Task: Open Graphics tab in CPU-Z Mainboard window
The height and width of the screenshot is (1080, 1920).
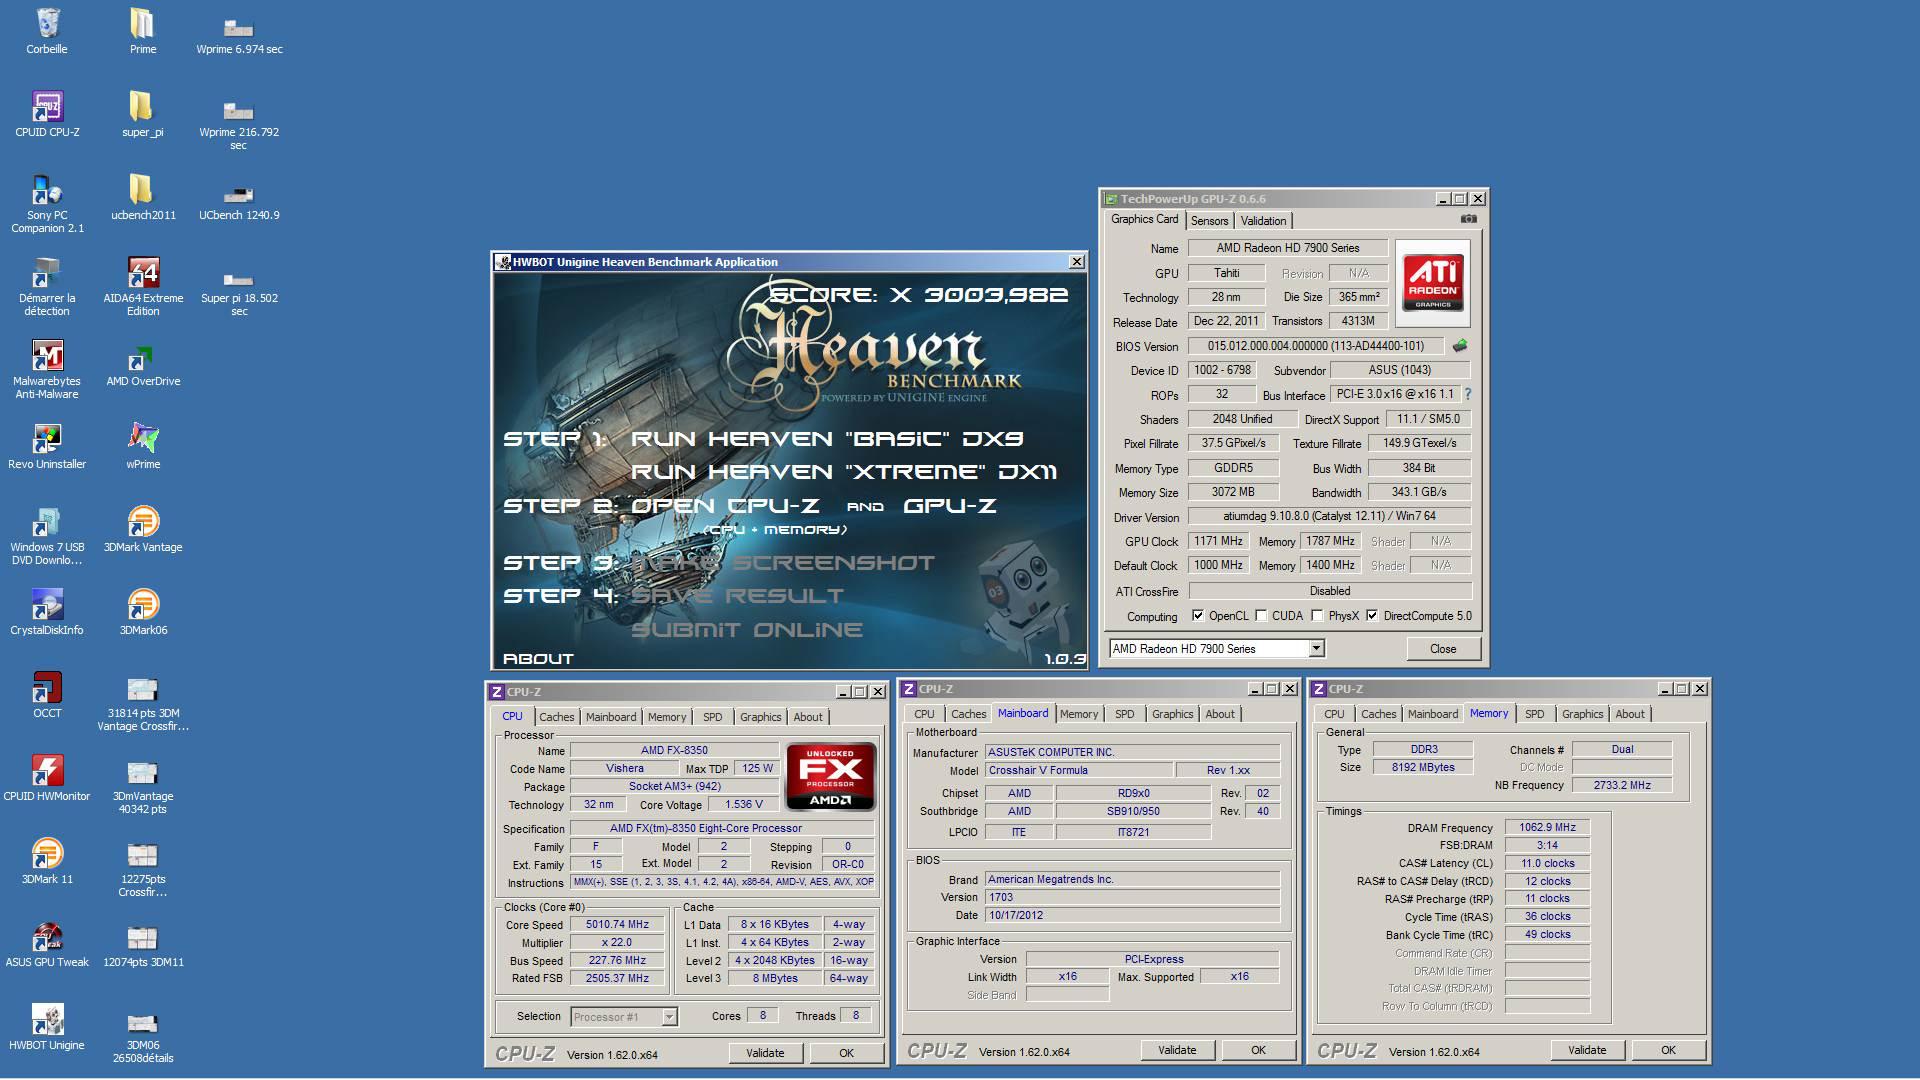Action: click(x=1172, y=714)
